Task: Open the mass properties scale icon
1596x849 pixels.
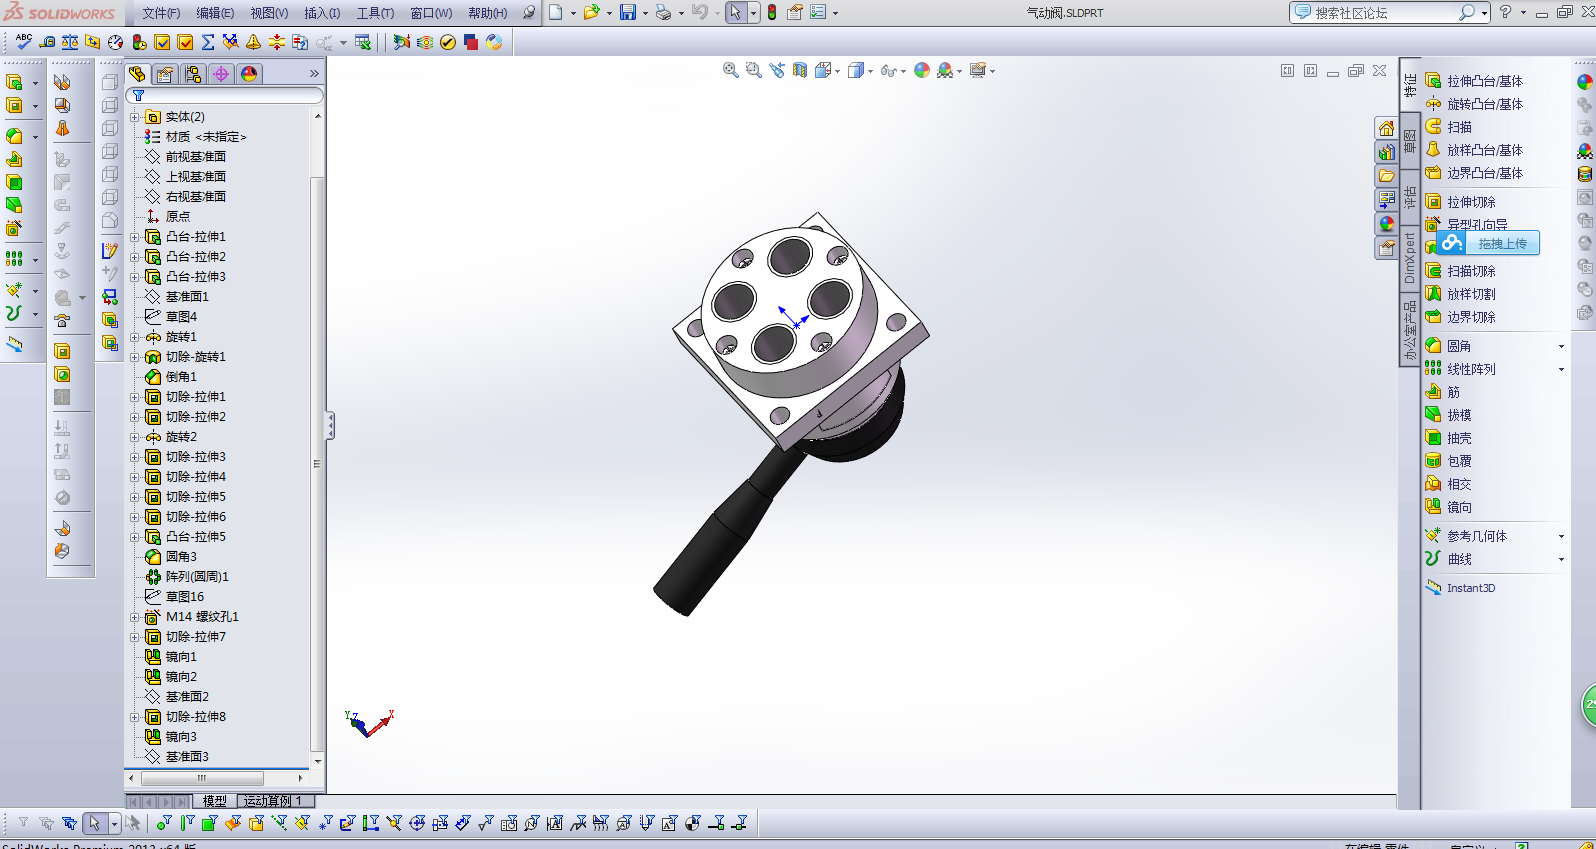Action: click(x=70, y=42)
